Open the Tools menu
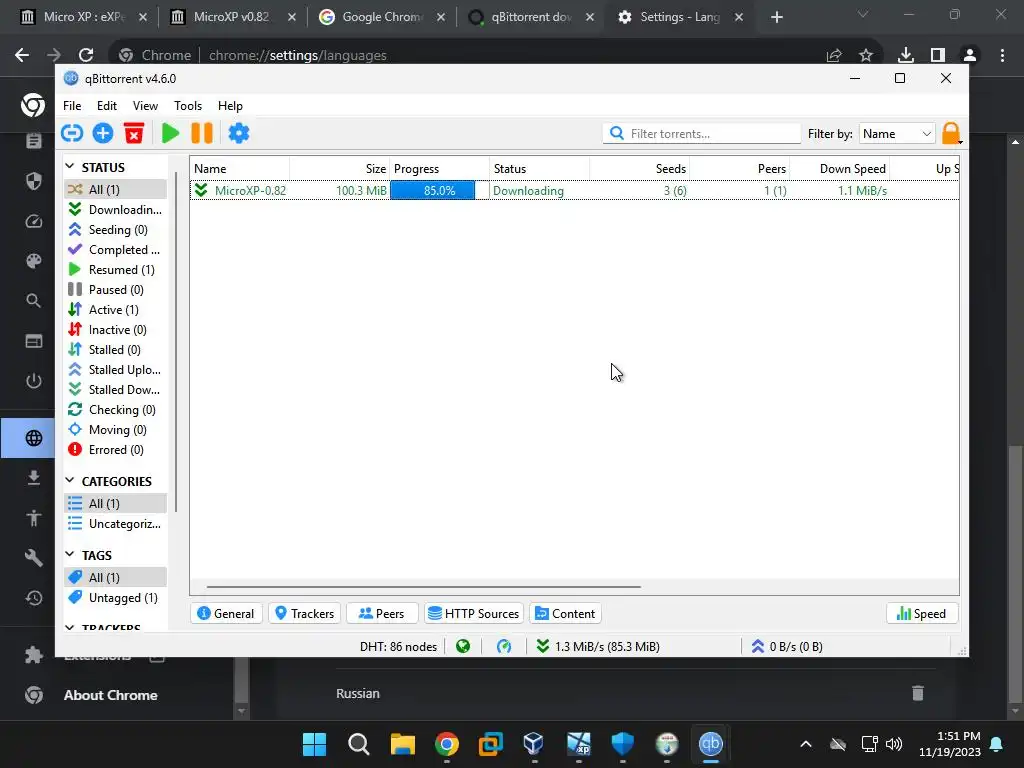 pyautogui.click(x=187, y=106)
